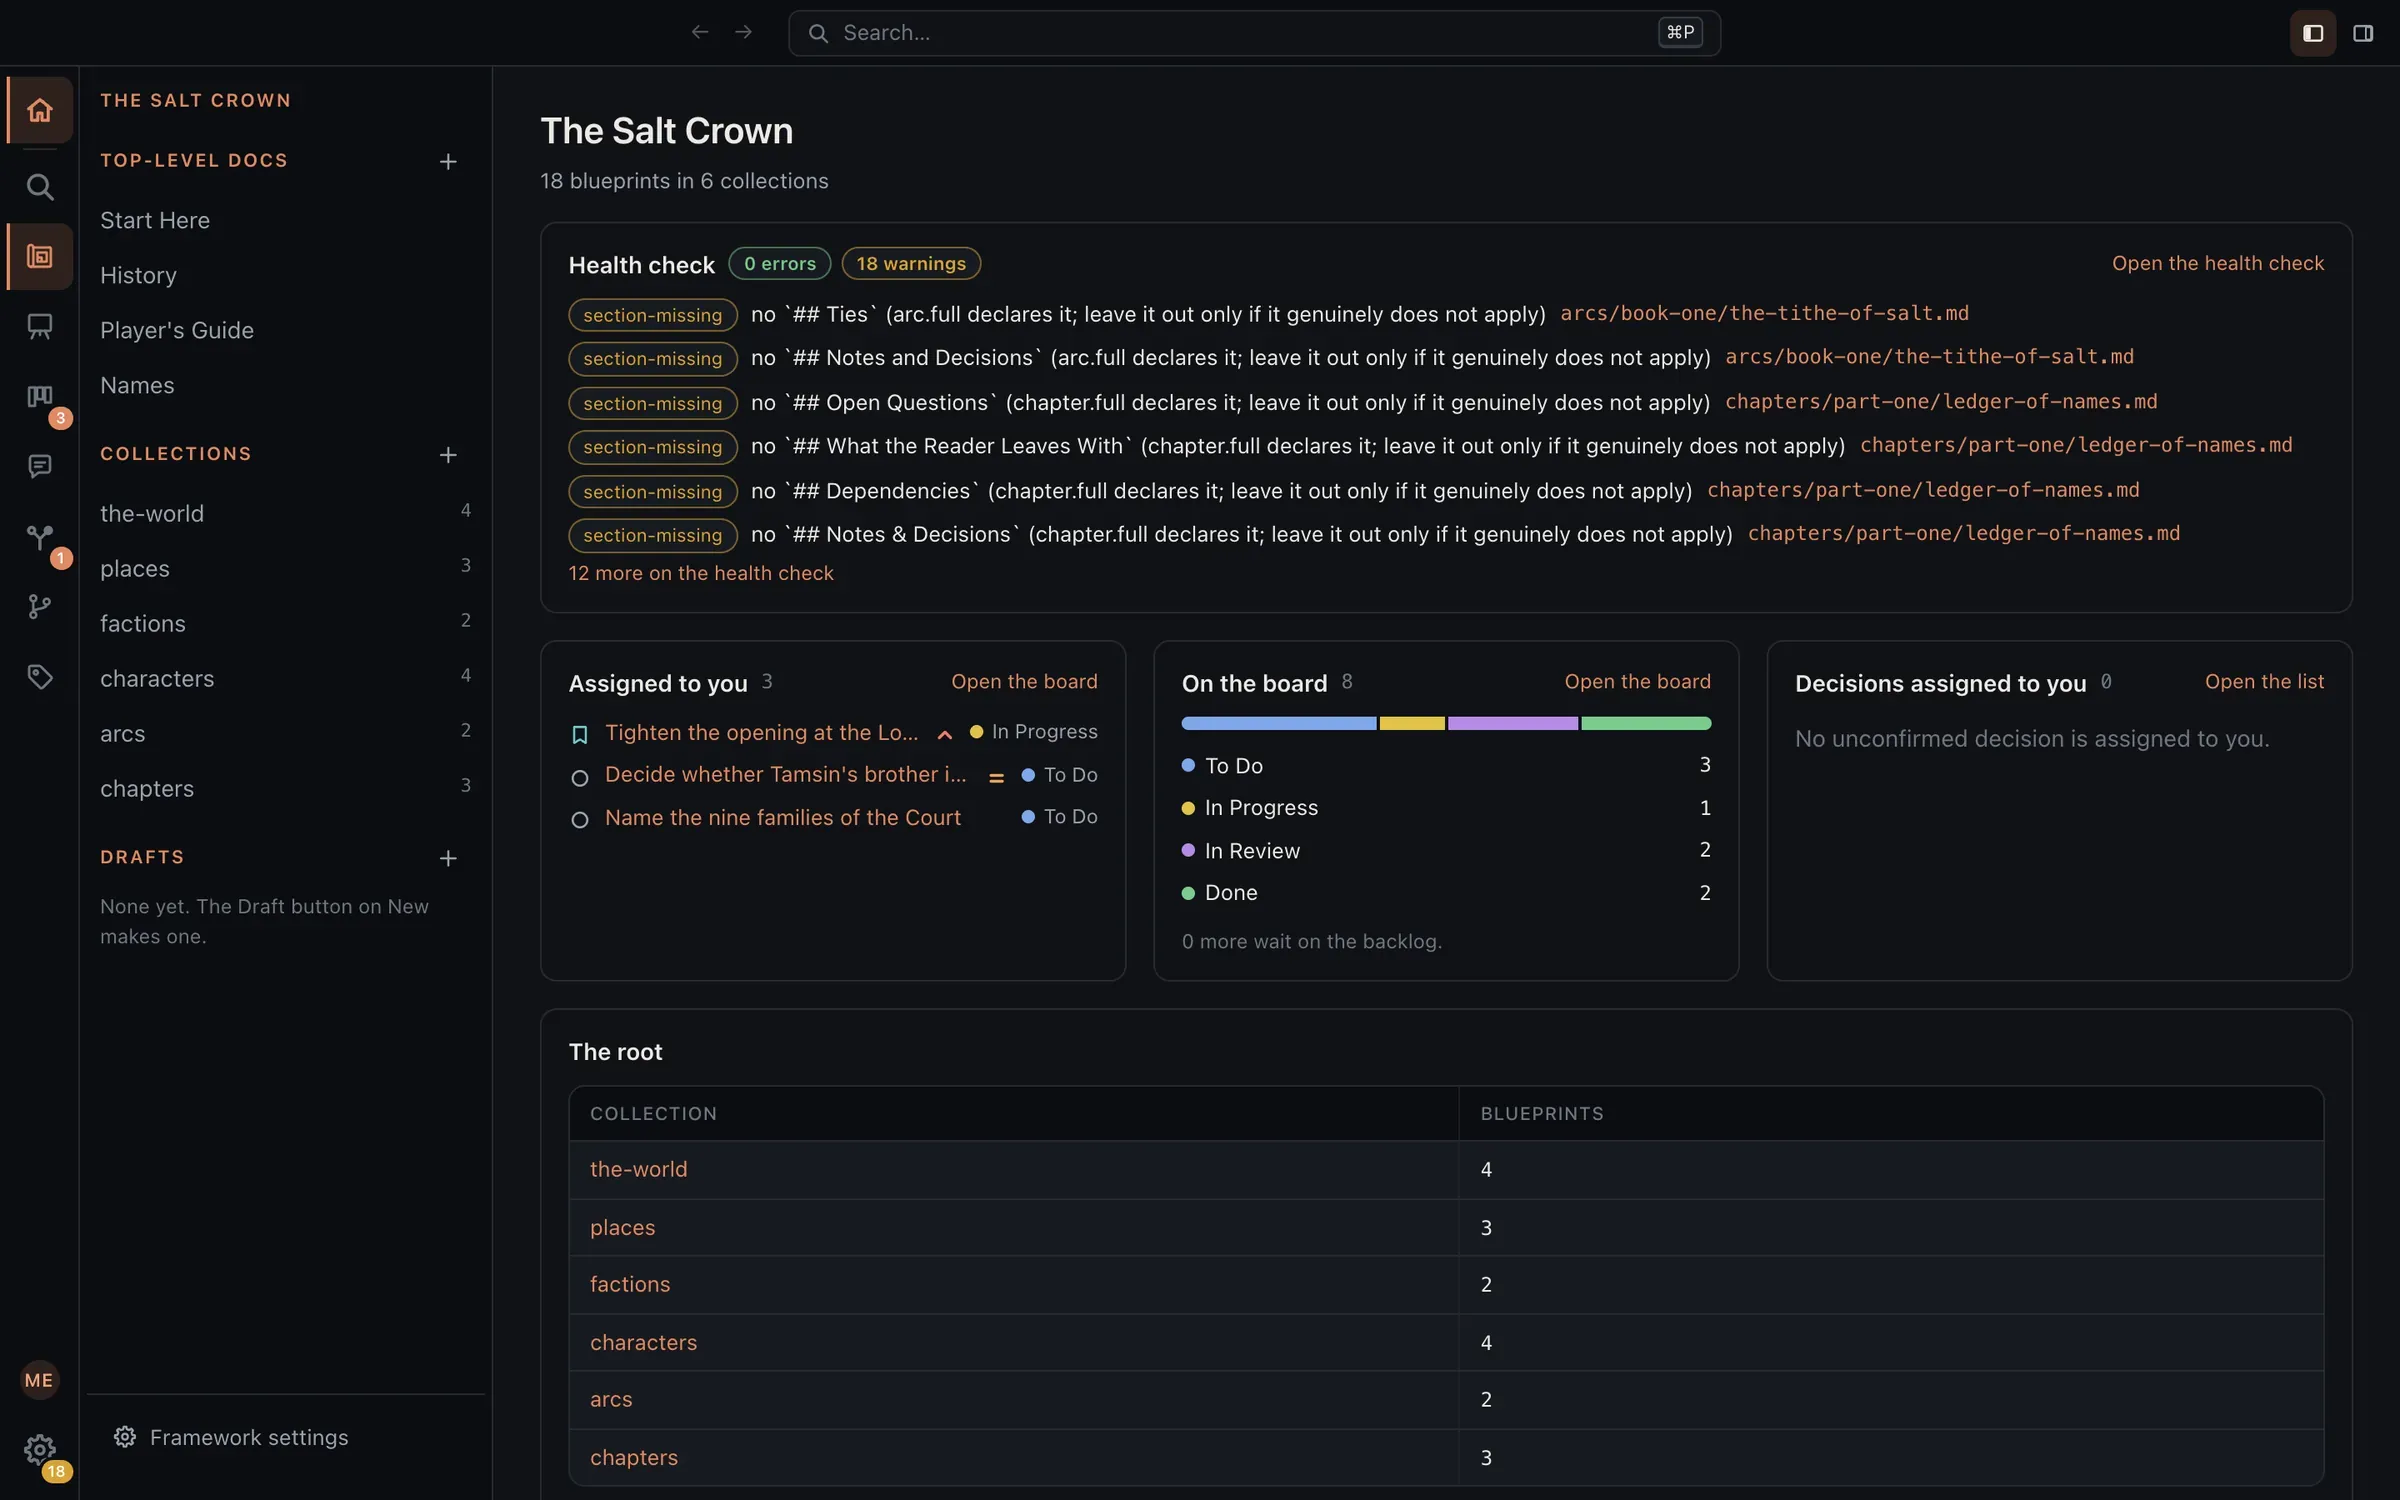Open the the-world collection in sidebar
The width and height of the screenshot is (2400, 1500).
[x=285, y=513]
